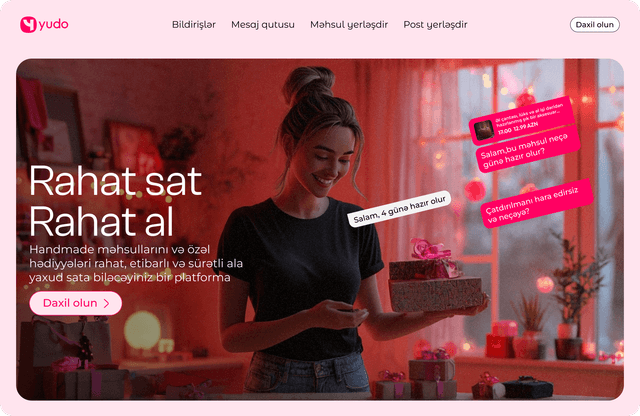Image resolution: width=640 pixels, height=416 pixels.
Task: Click the 'Rahat al' headline line
Action: 101,221
